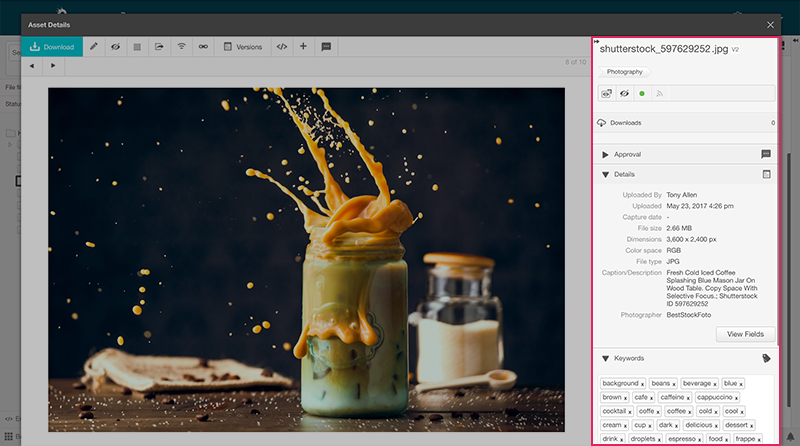Click the Keywords tag icon
800x446 pixels.
[766, 358]
